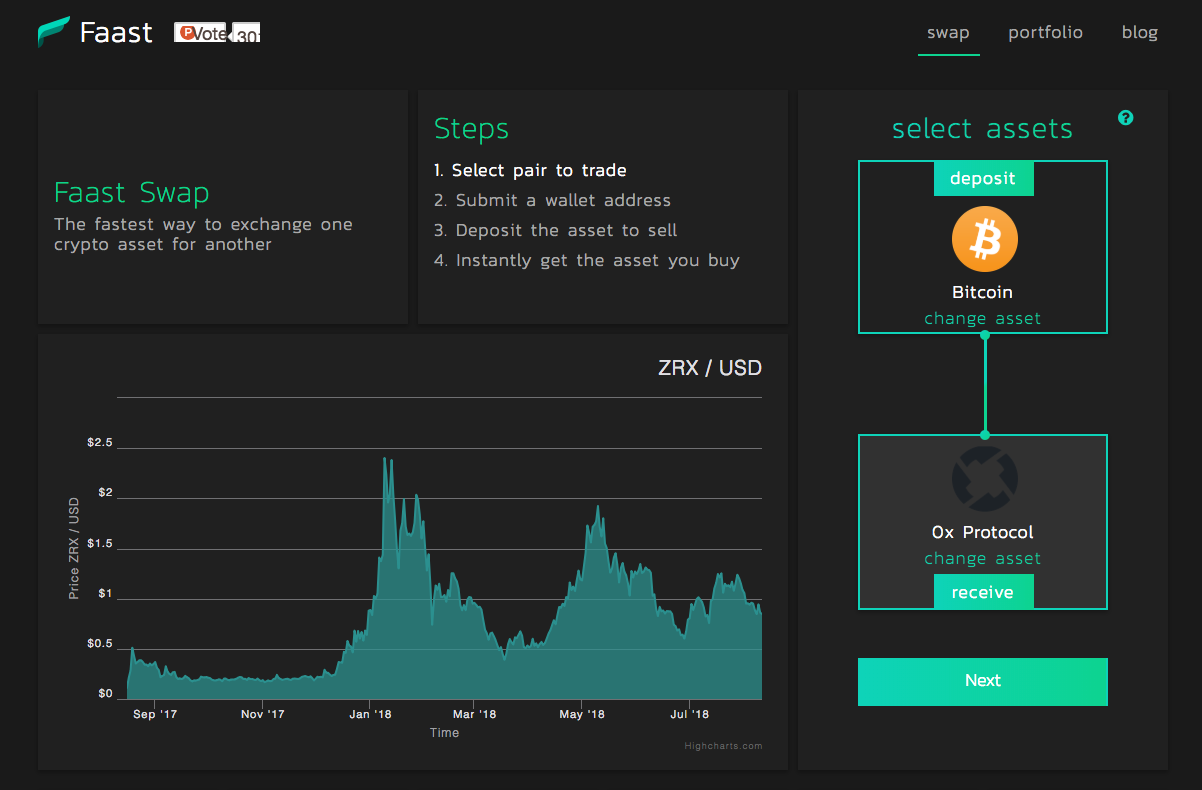Click the Faast brand name text
Image resolution: width=1202 pixels, height=790 pixels.
point(116,33)
